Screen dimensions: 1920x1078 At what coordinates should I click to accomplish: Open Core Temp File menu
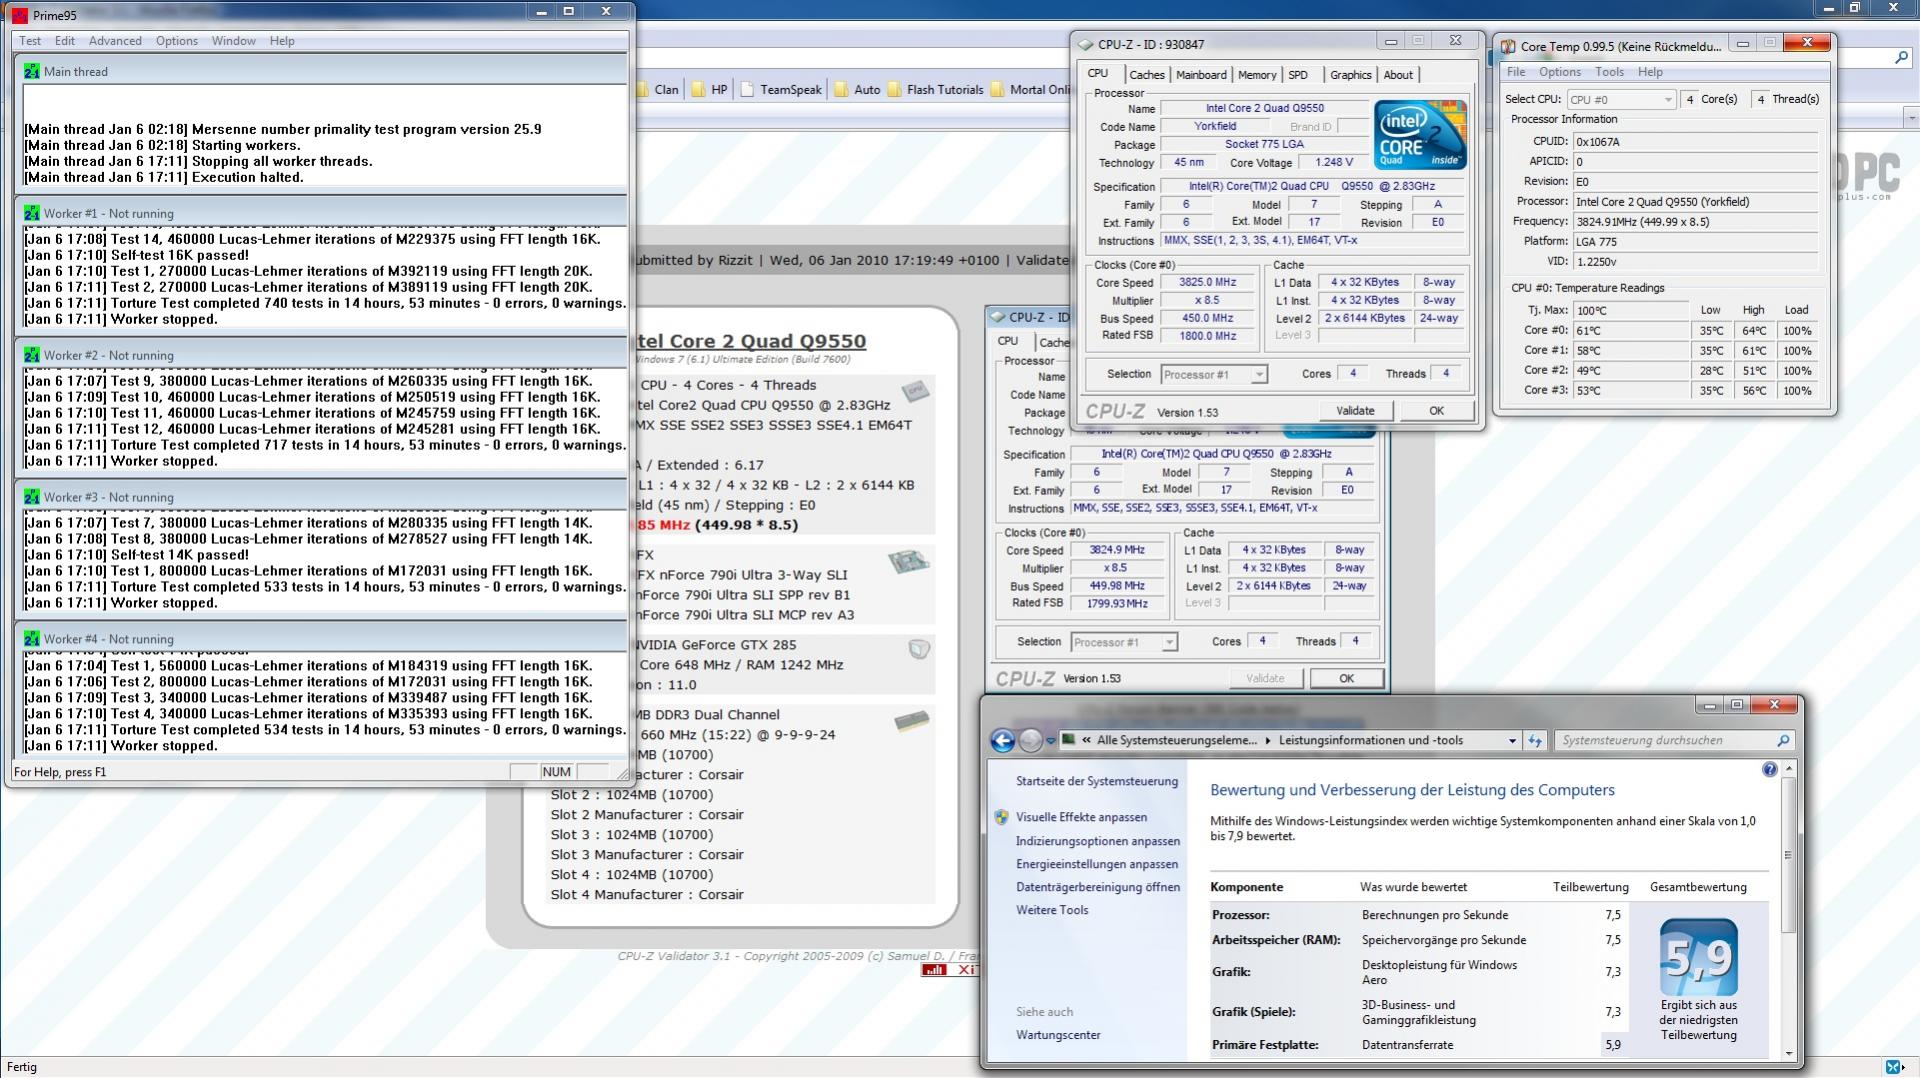1516,72
